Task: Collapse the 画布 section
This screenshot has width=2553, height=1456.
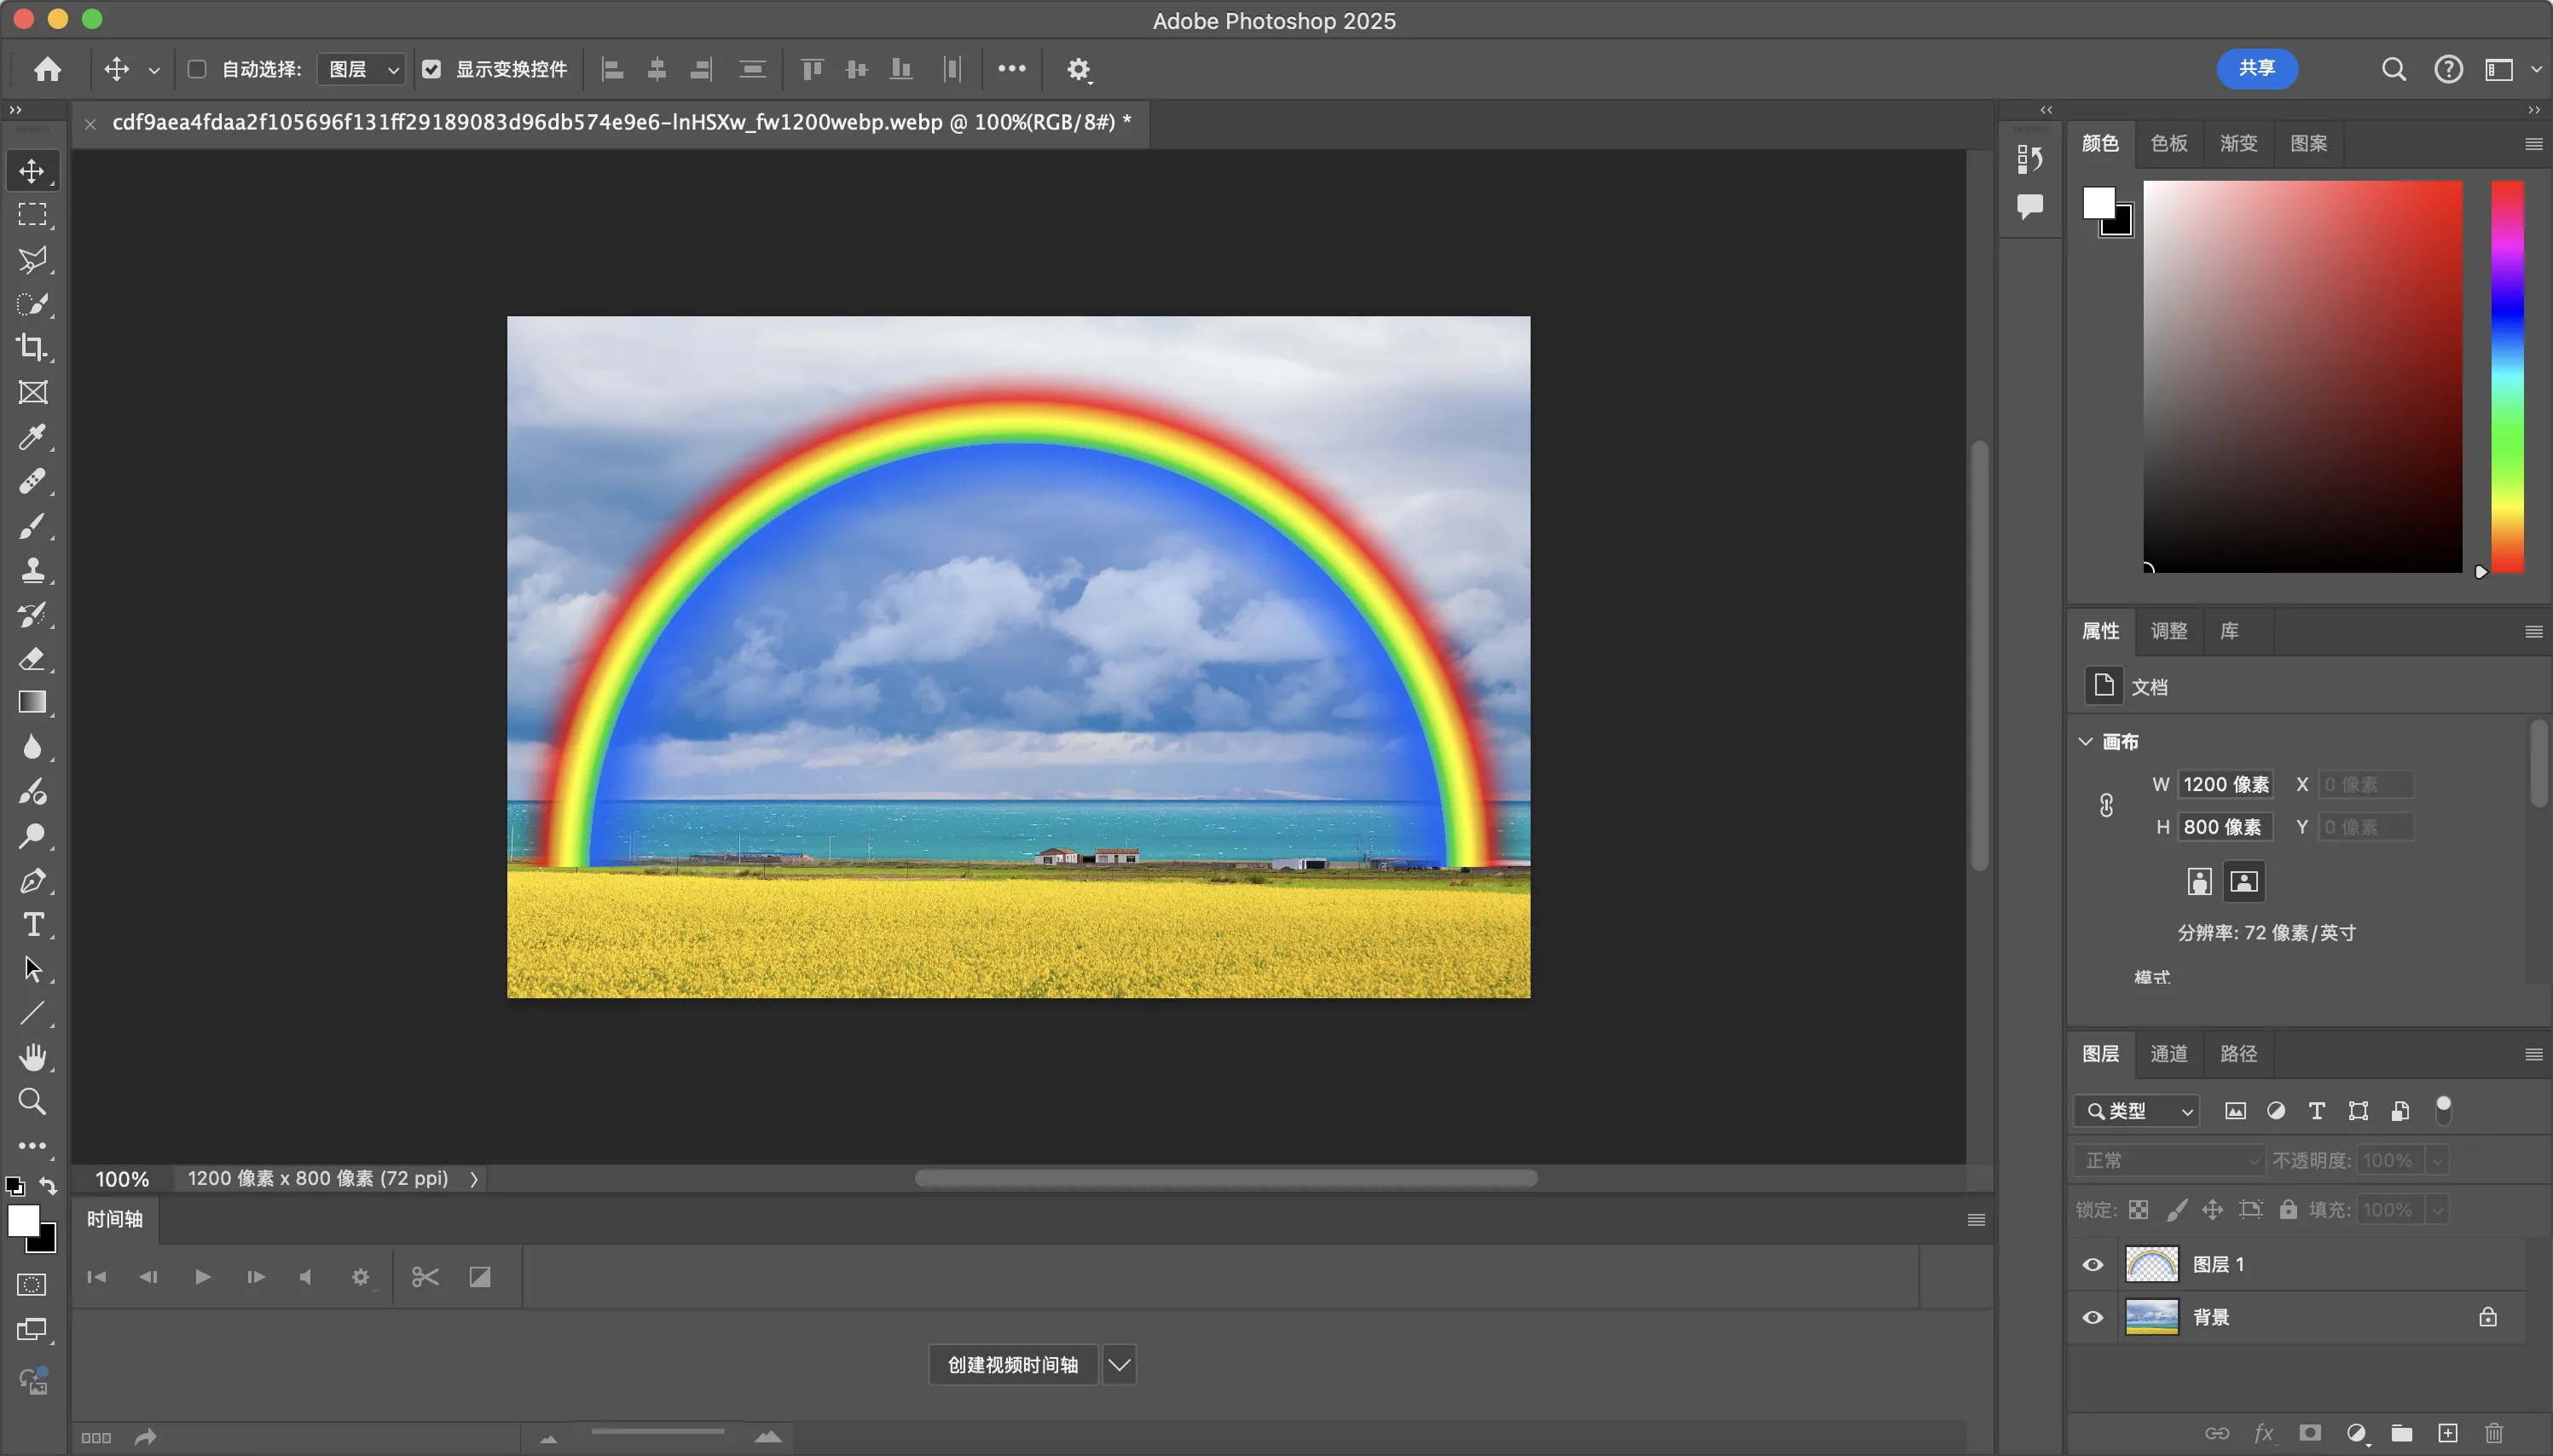Action: [2085, 741]
